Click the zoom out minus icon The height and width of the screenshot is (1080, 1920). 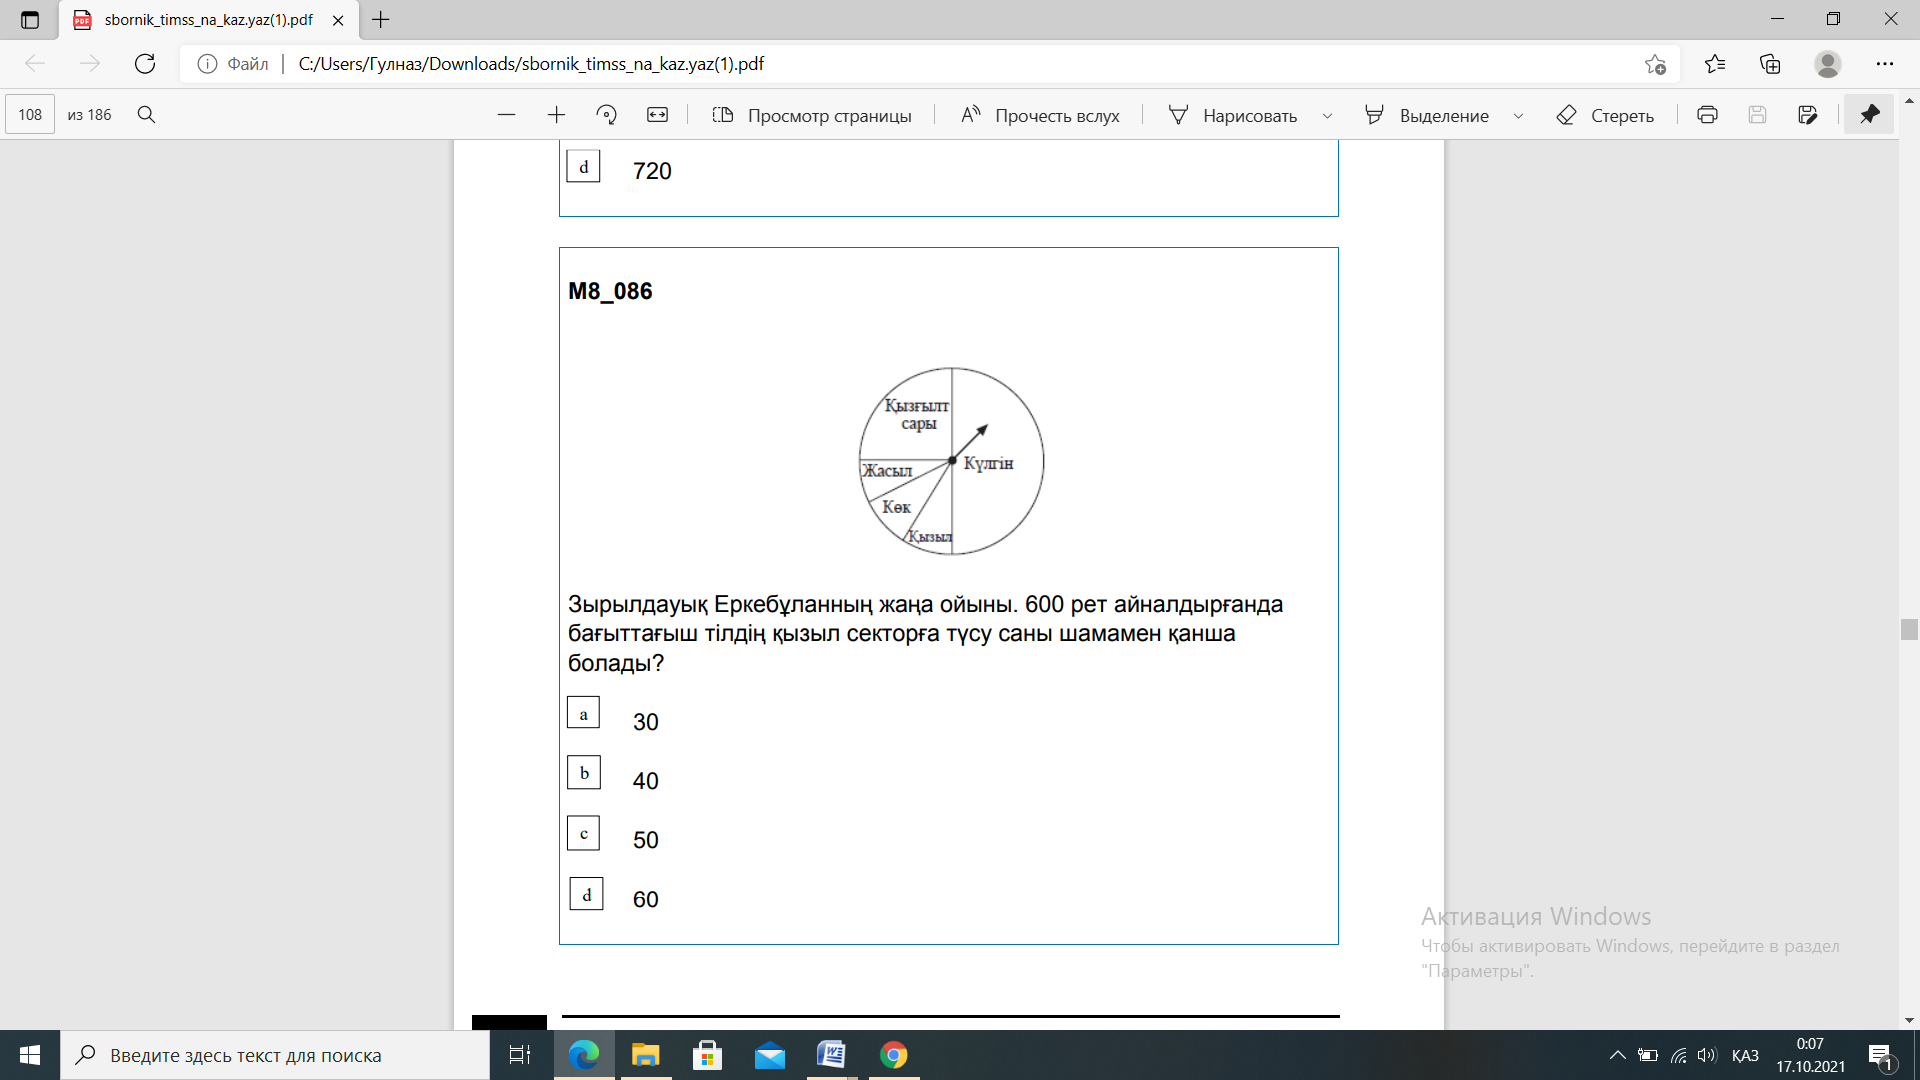(506, 115)
